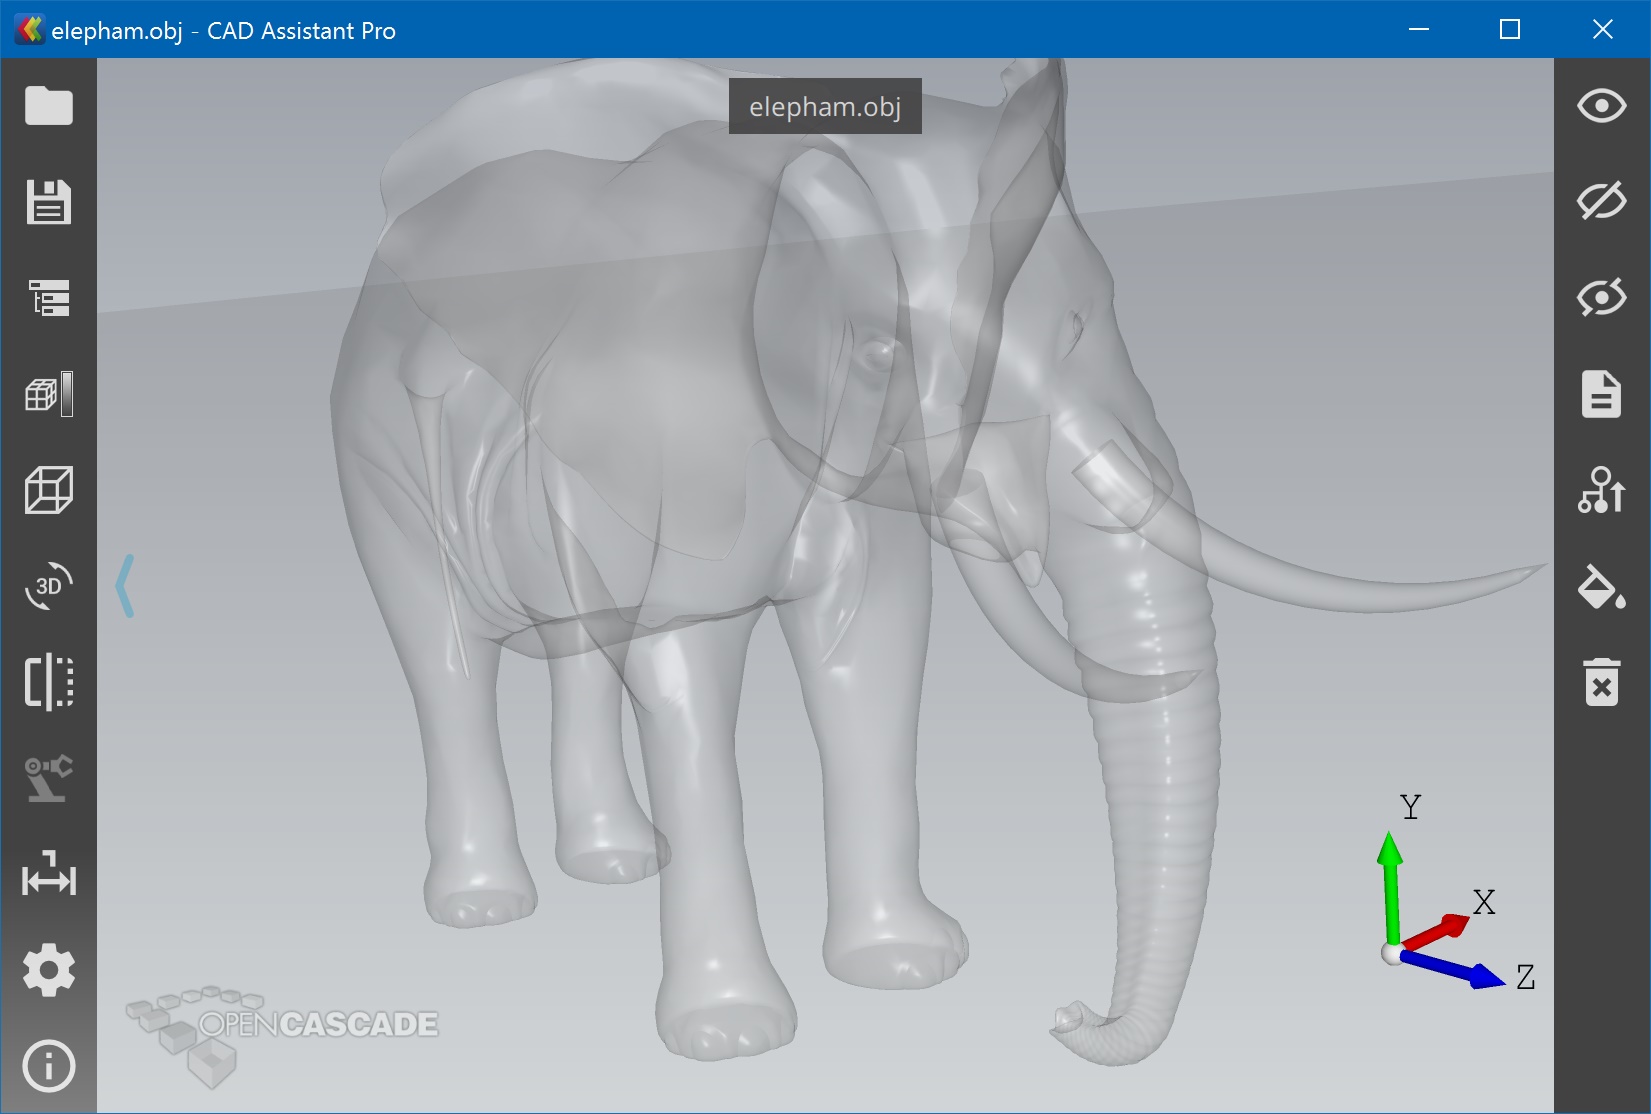Viewport: 1651px width, 1114px height.
Task: Delete the object with trash icon
Action: coord(1601,682)
